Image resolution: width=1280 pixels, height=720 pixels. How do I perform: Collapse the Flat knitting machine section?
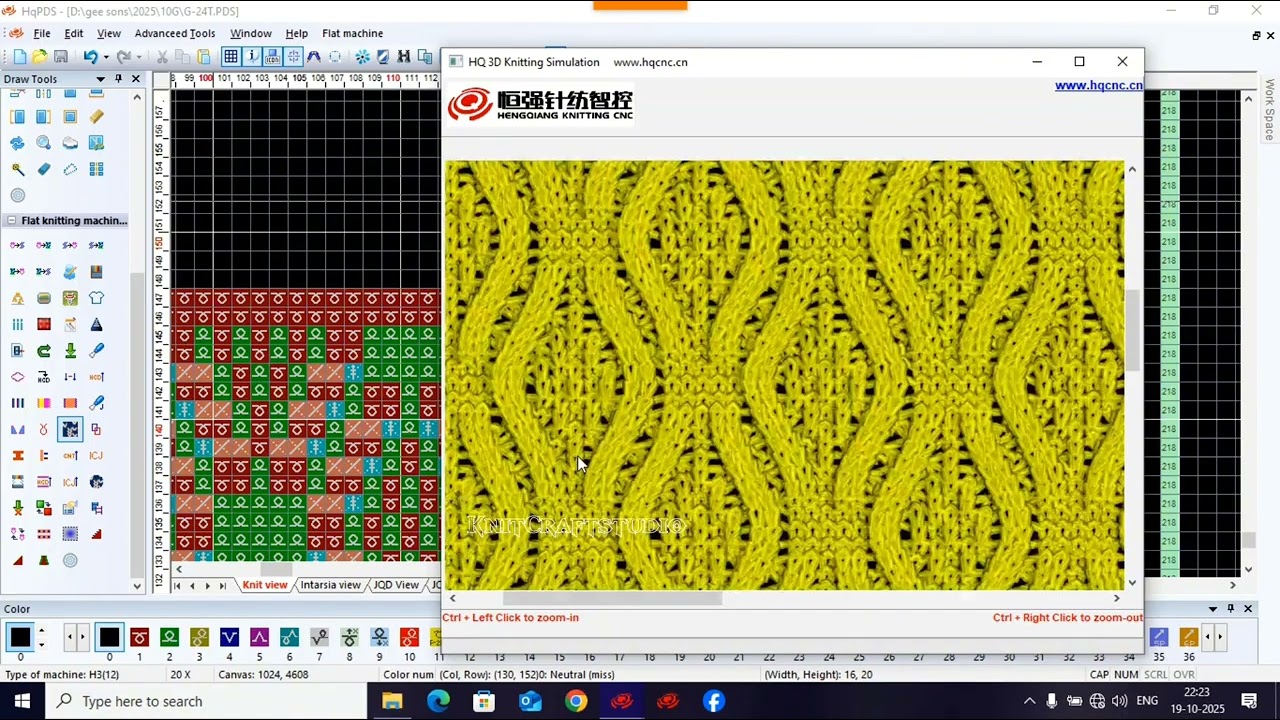point(12,220)
